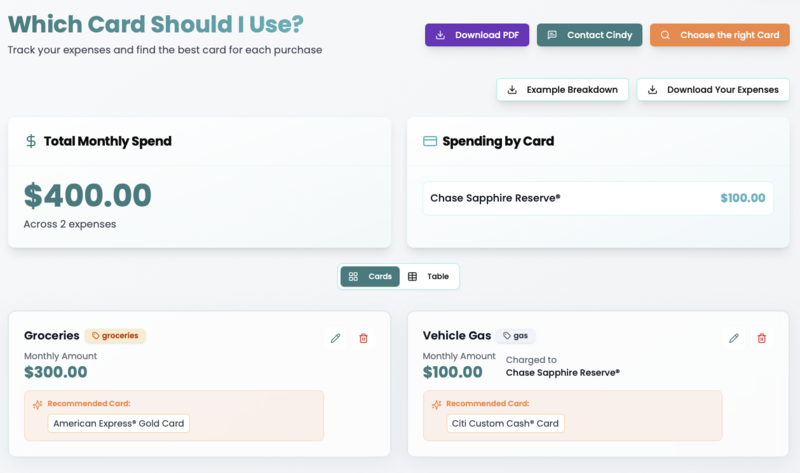Click the gas category tag
Image resolution: width=800 pixels, height=473 pixels.
pyautogui.click(x=515, y=336)
